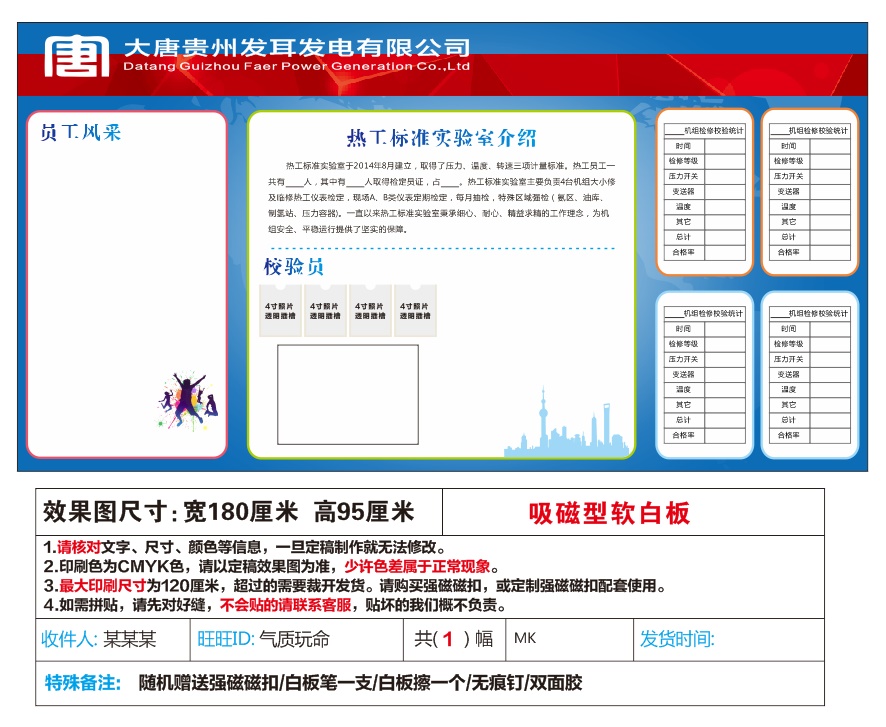The image size is (886, 727).
Task: Click the red 吸磁型软白板 label
Action: [609, 513]
